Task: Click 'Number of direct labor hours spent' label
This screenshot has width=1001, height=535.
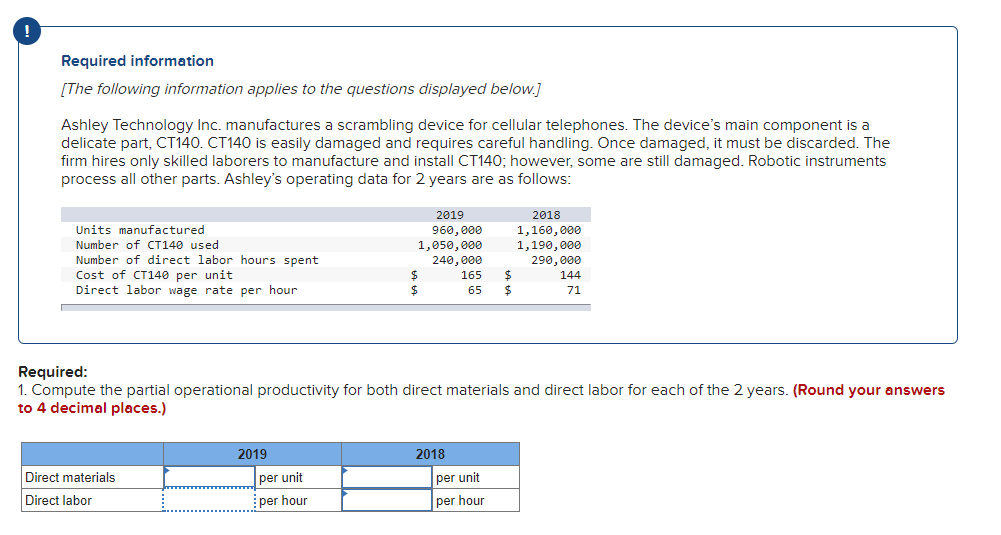Action: click(197, 260)
